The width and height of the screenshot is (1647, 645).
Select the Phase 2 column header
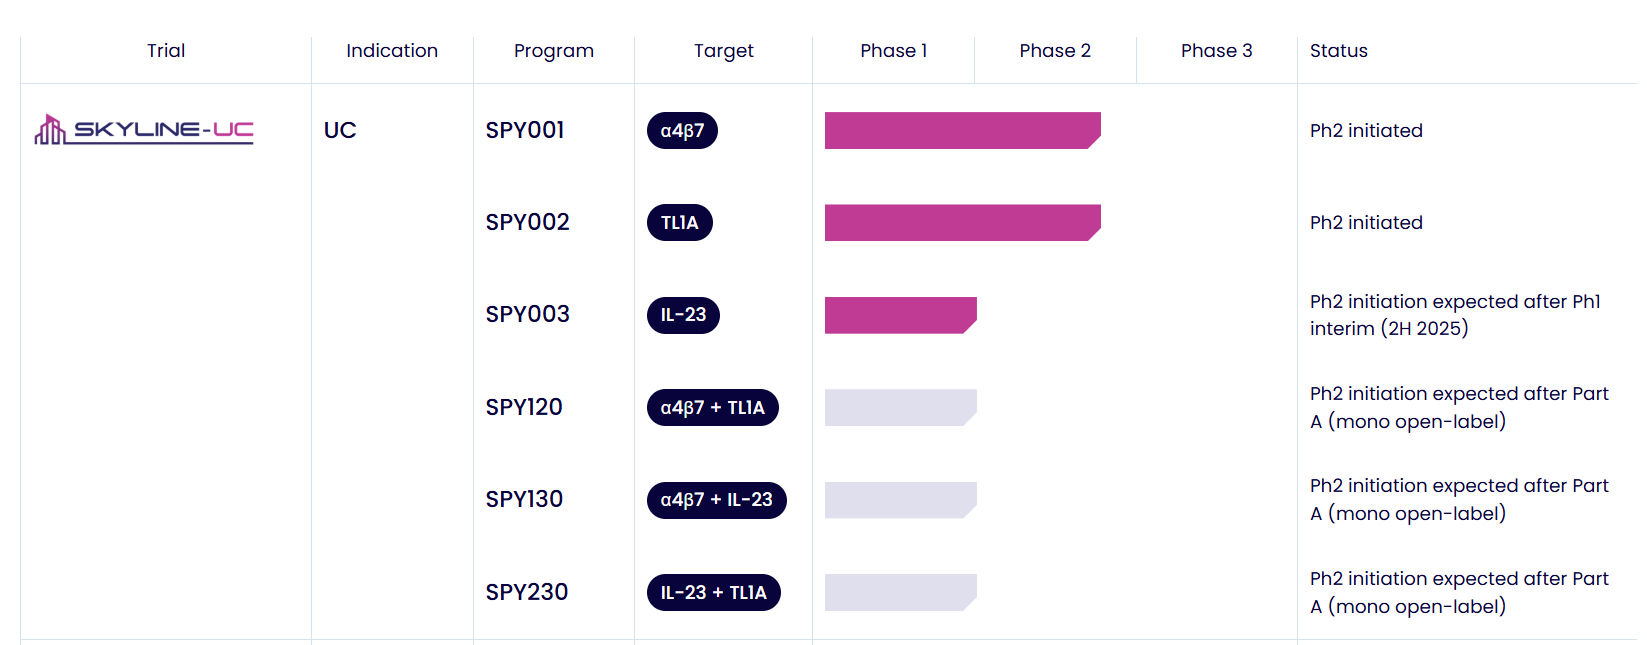click(x=1055, y=51)
